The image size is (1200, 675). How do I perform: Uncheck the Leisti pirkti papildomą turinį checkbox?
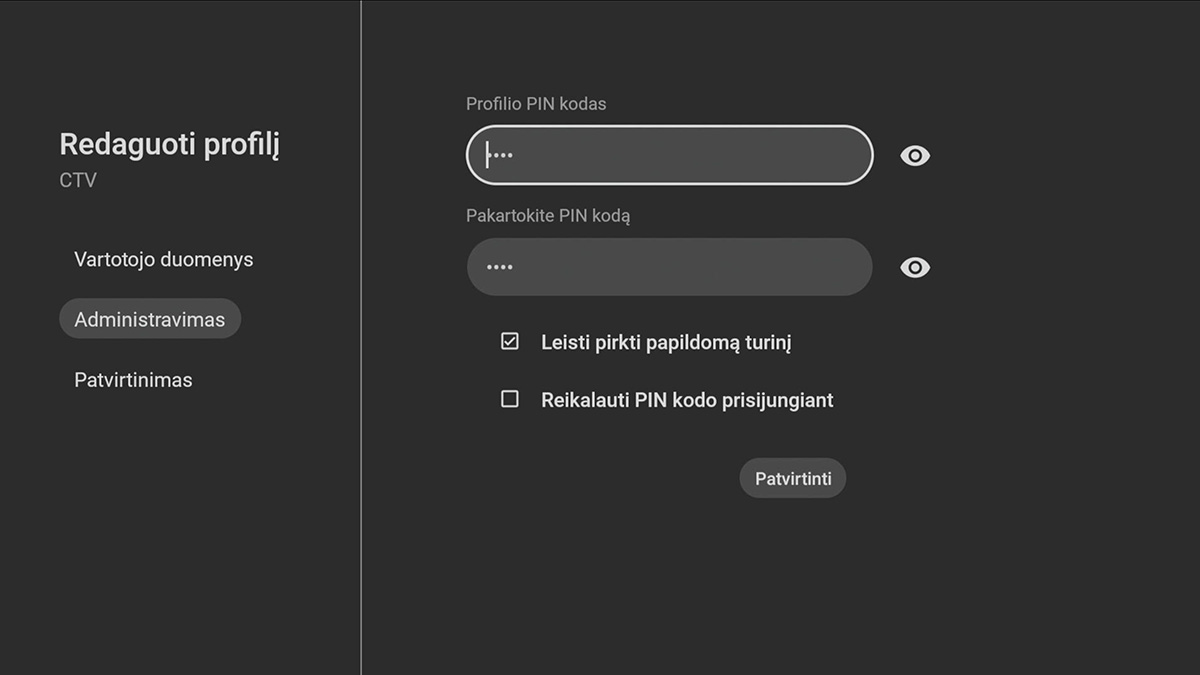[x=510, y=342]
